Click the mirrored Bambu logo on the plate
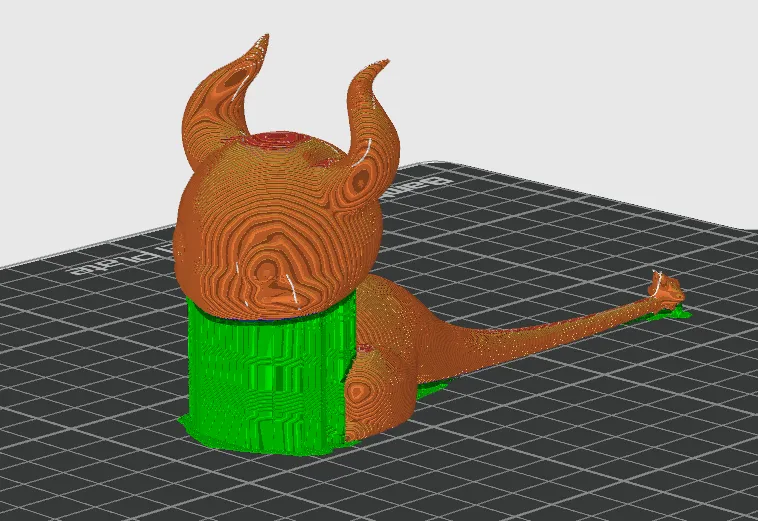Viewport: 758px width, 521px height. (x=421, y=181)
